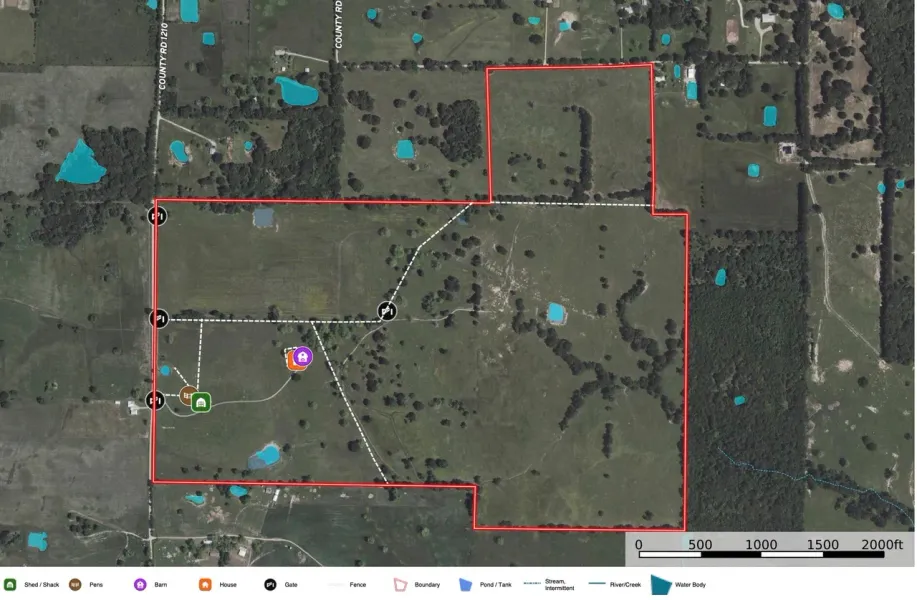Select the orange House marker behind the barn
This screenshot has height=600, width=917.
click(x=294, y=362)
